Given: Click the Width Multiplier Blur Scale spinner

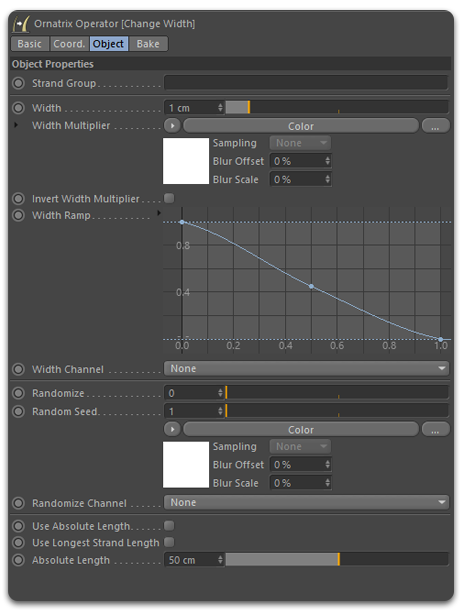Looking at the screenshot, I should pyautogui.click(x=327, y=179).
